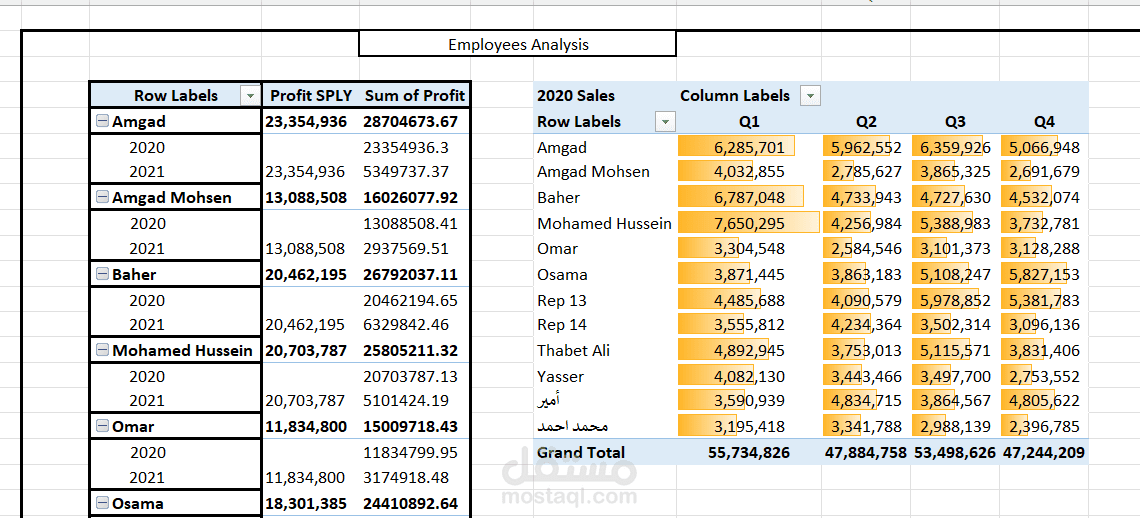
Task: Click Baher's Q1 sales data bar
Action: [x=749, y=198]
